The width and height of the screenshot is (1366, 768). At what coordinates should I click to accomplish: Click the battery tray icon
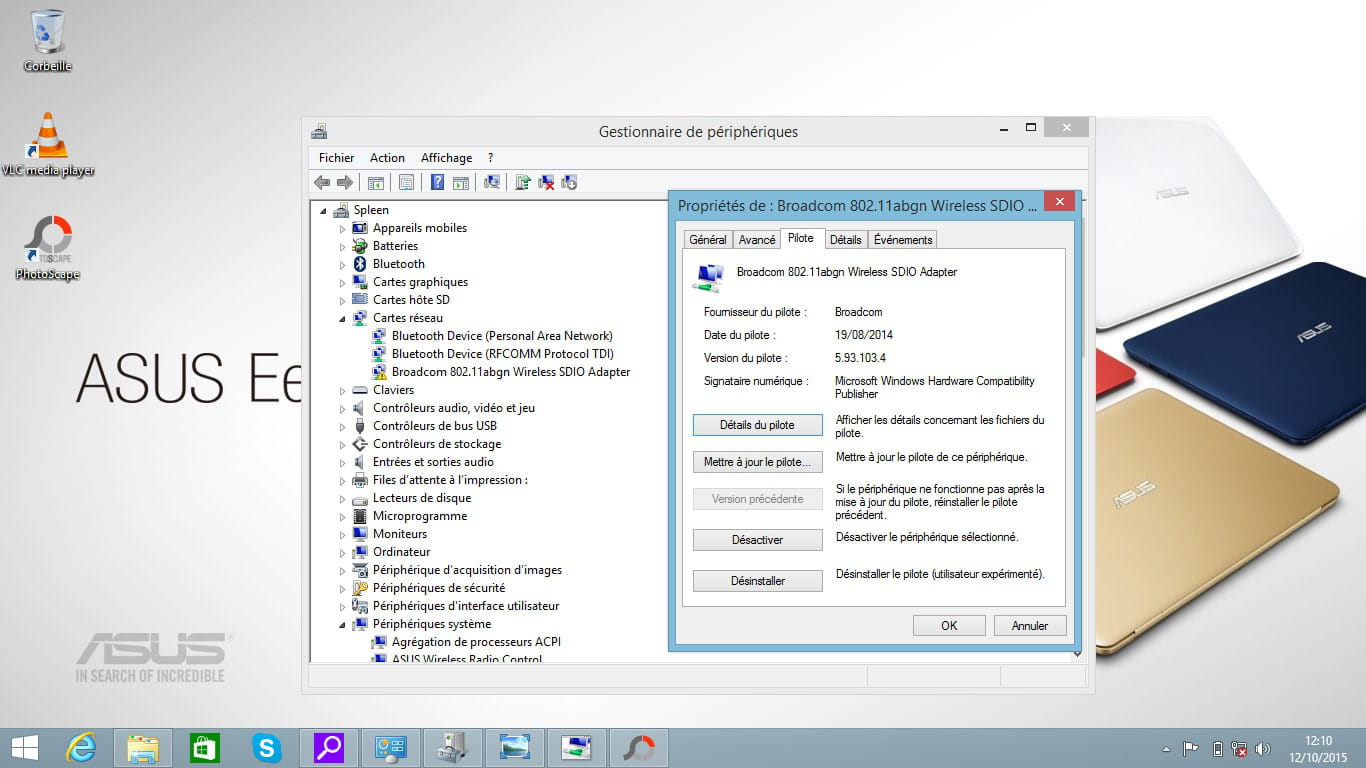[x=1217, y=749]
